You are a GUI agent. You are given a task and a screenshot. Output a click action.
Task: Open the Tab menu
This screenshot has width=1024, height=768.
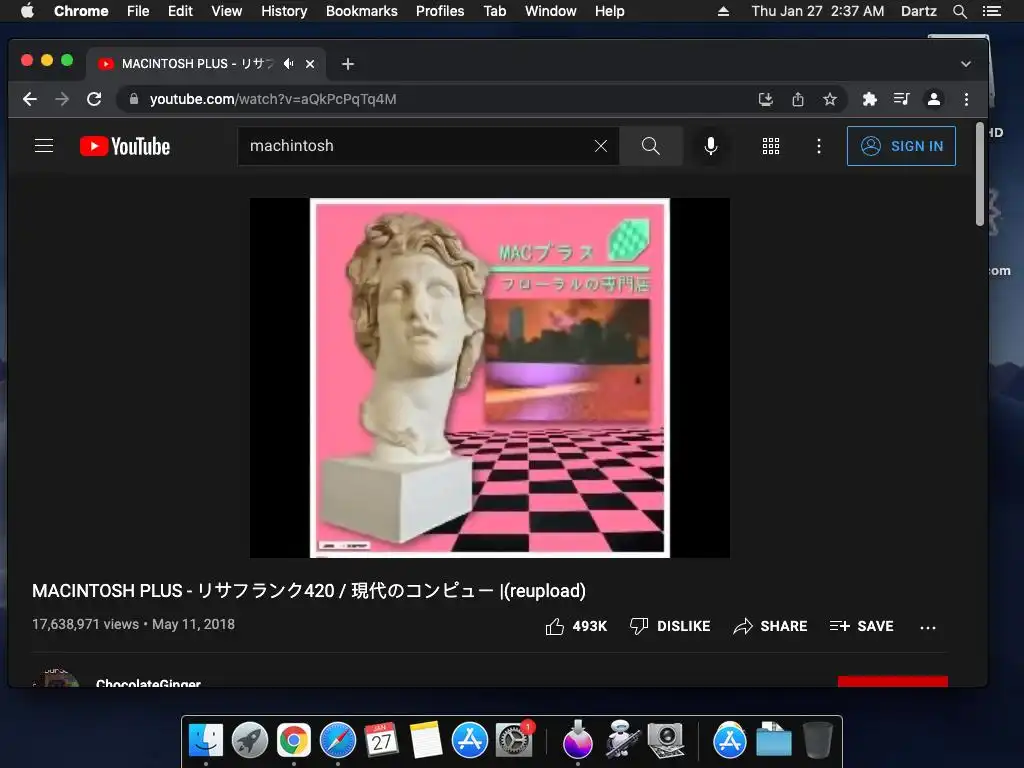[494, 11]
